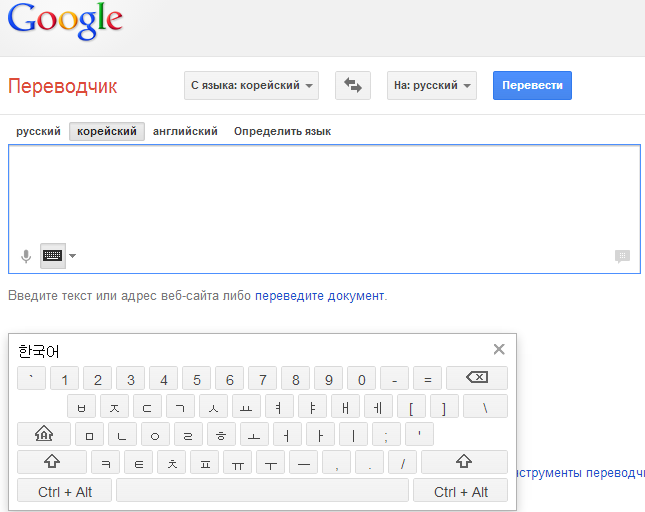This screenshot has height=512, width=645.
Task: Tap the ㅈ key
Action: point(114,406)
